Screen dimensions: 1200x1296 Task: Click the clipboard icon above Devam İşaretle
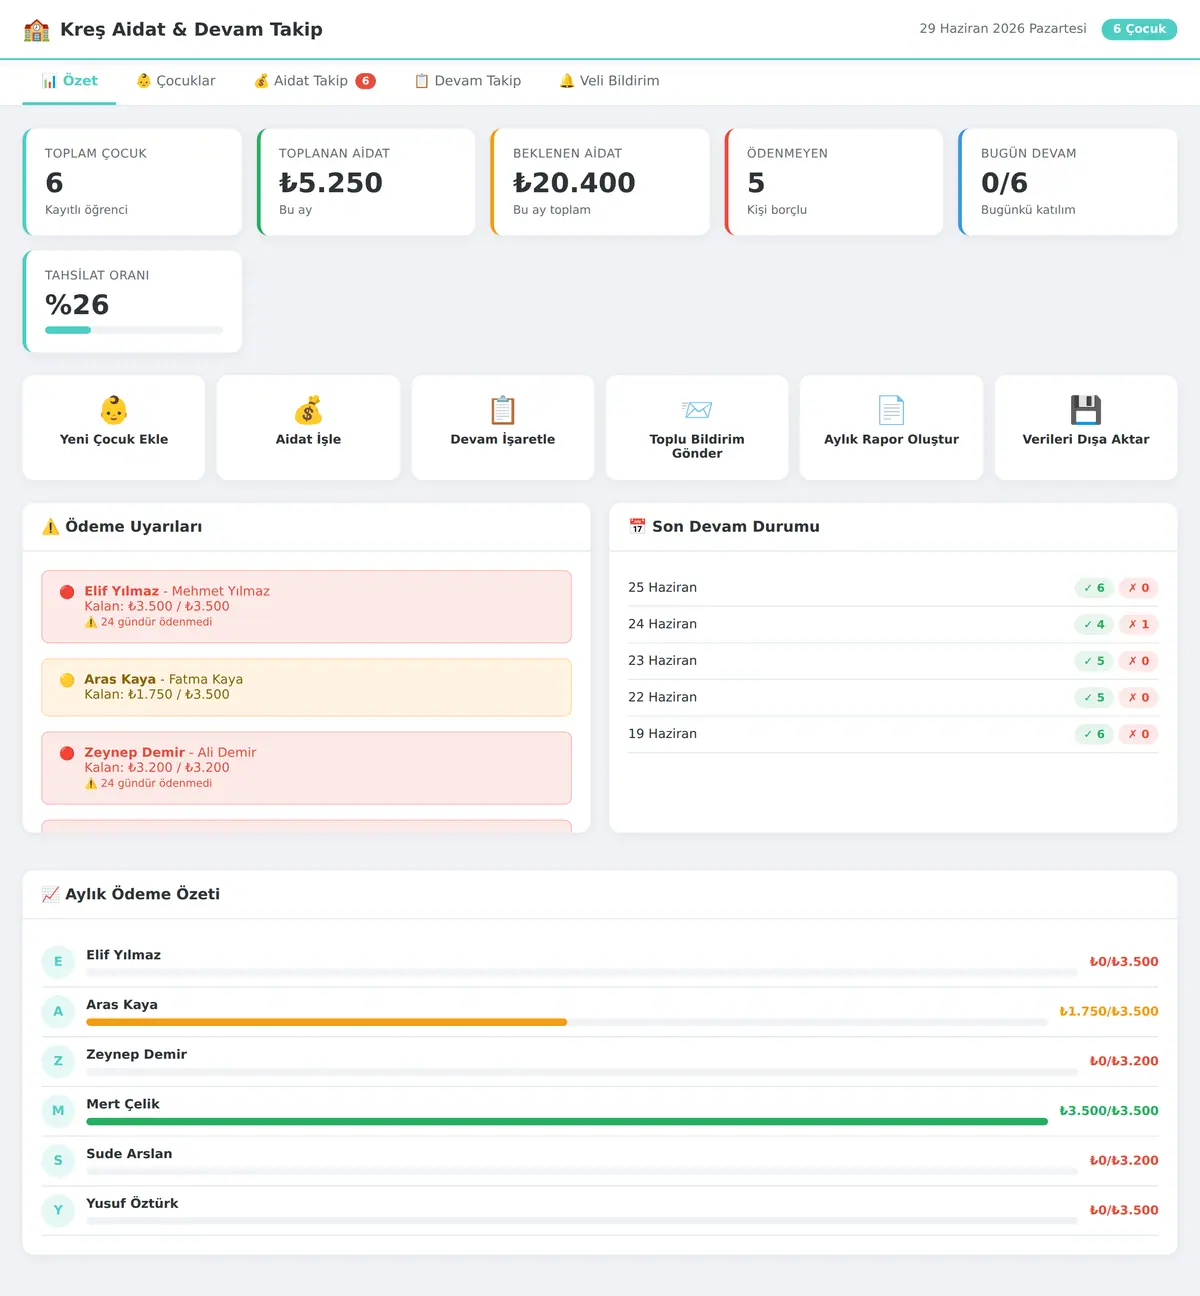click(x=503, y=410)
